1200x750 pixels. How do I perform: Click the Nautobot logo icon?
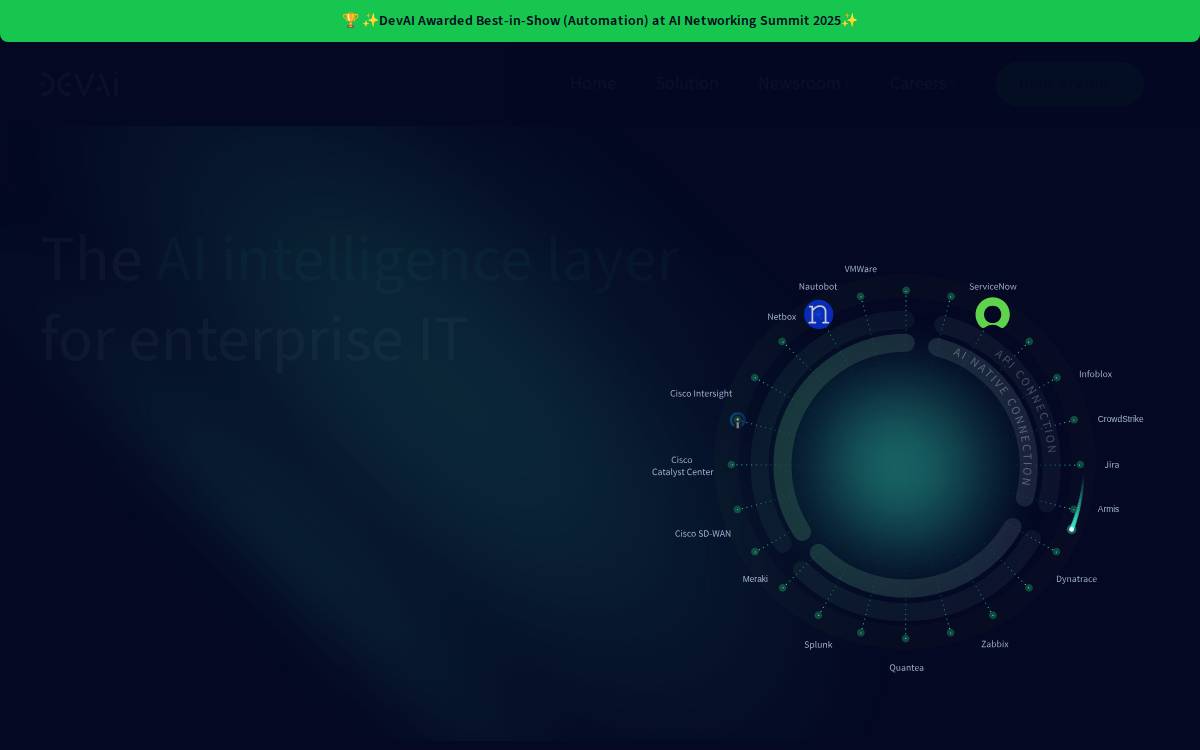819,315
